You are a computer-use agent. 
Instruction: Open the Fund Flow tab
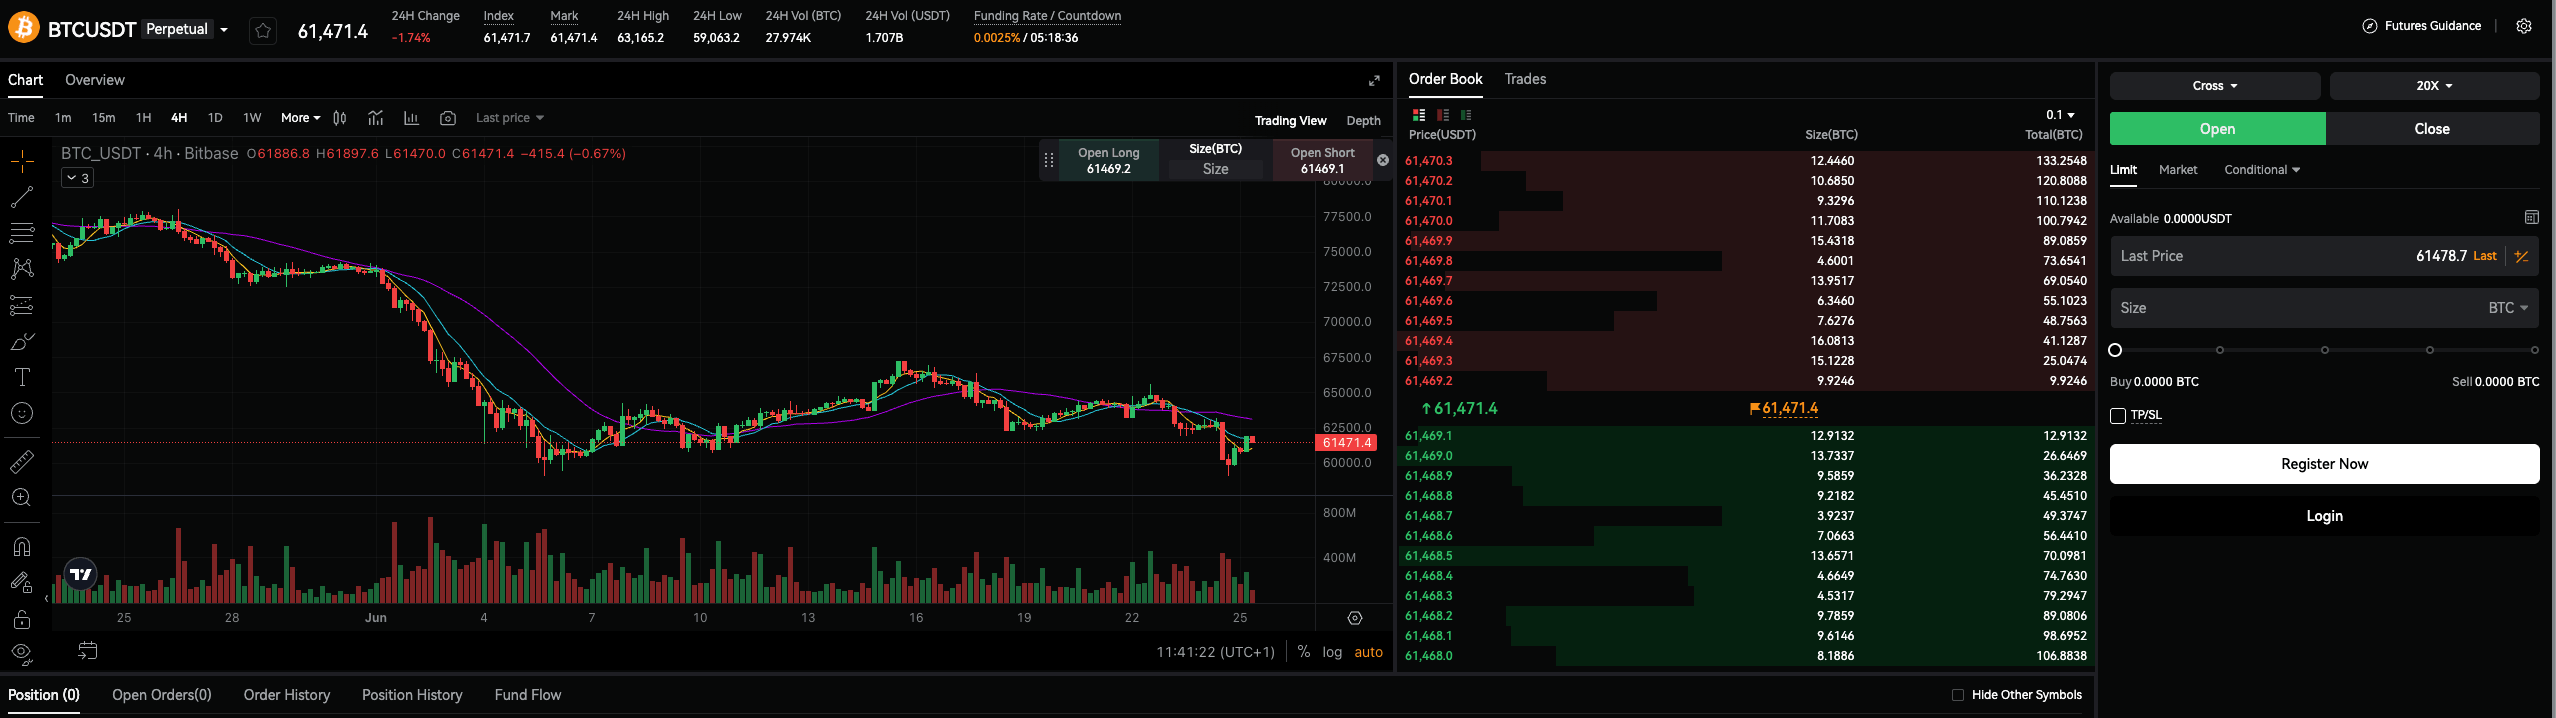[x=527, y=695]
